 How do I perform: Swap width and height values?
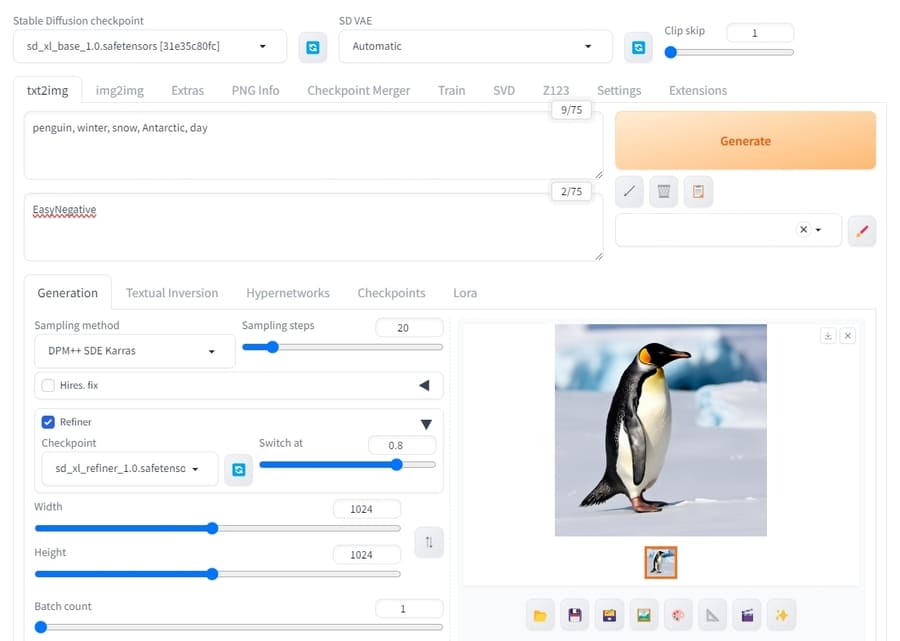(x=429, y=542)
